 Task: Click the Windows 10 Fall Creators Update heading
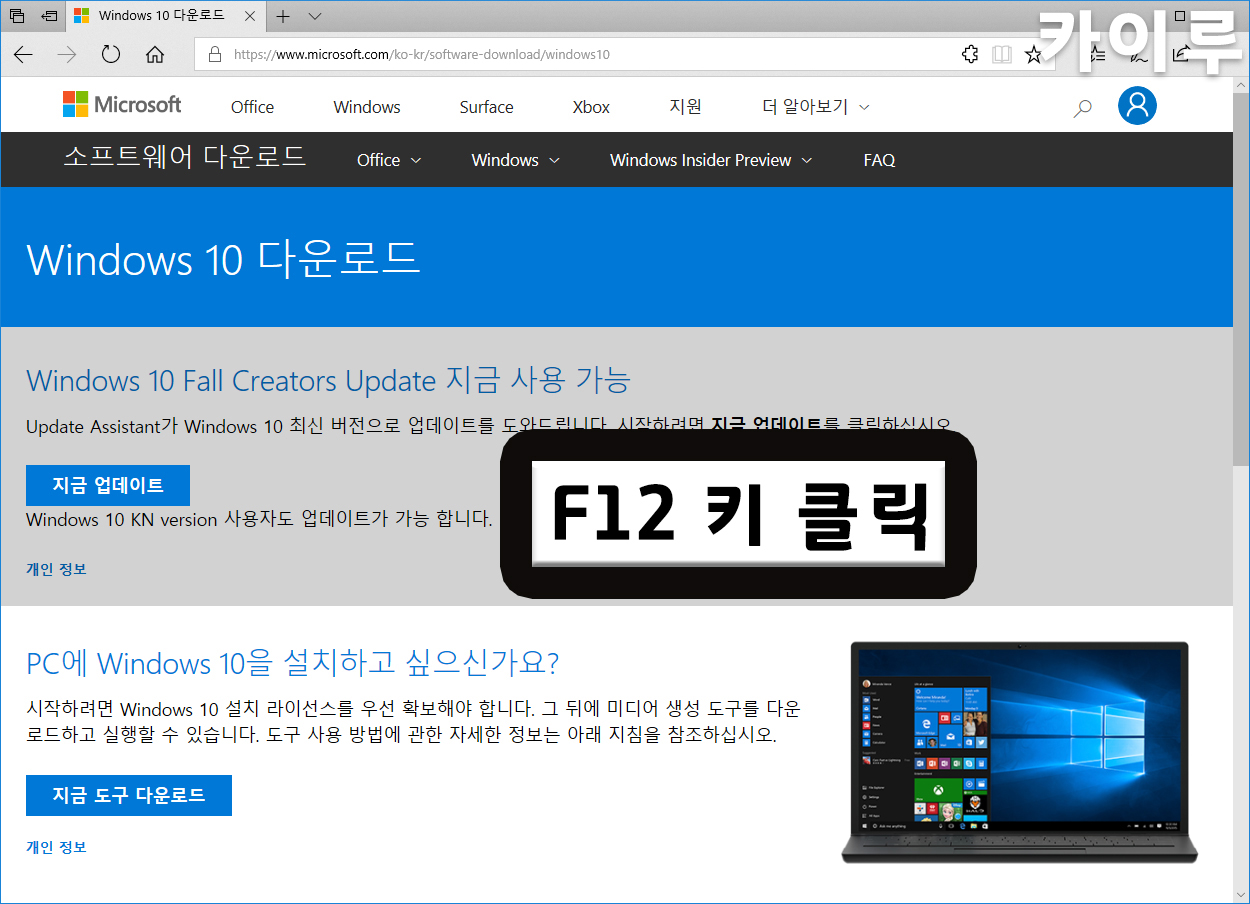tap(328, 380)
